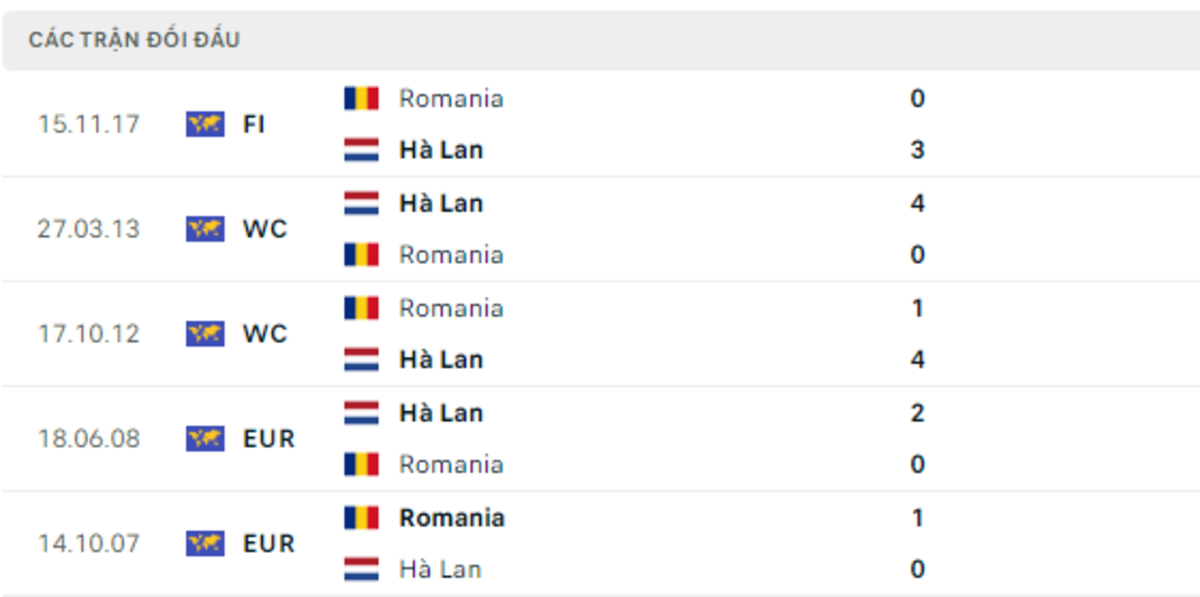The height and width of the screenshot is (597, 1200).
Task: Click Netherlands flag in the 18.06.08 match
Action: point(361,413)
